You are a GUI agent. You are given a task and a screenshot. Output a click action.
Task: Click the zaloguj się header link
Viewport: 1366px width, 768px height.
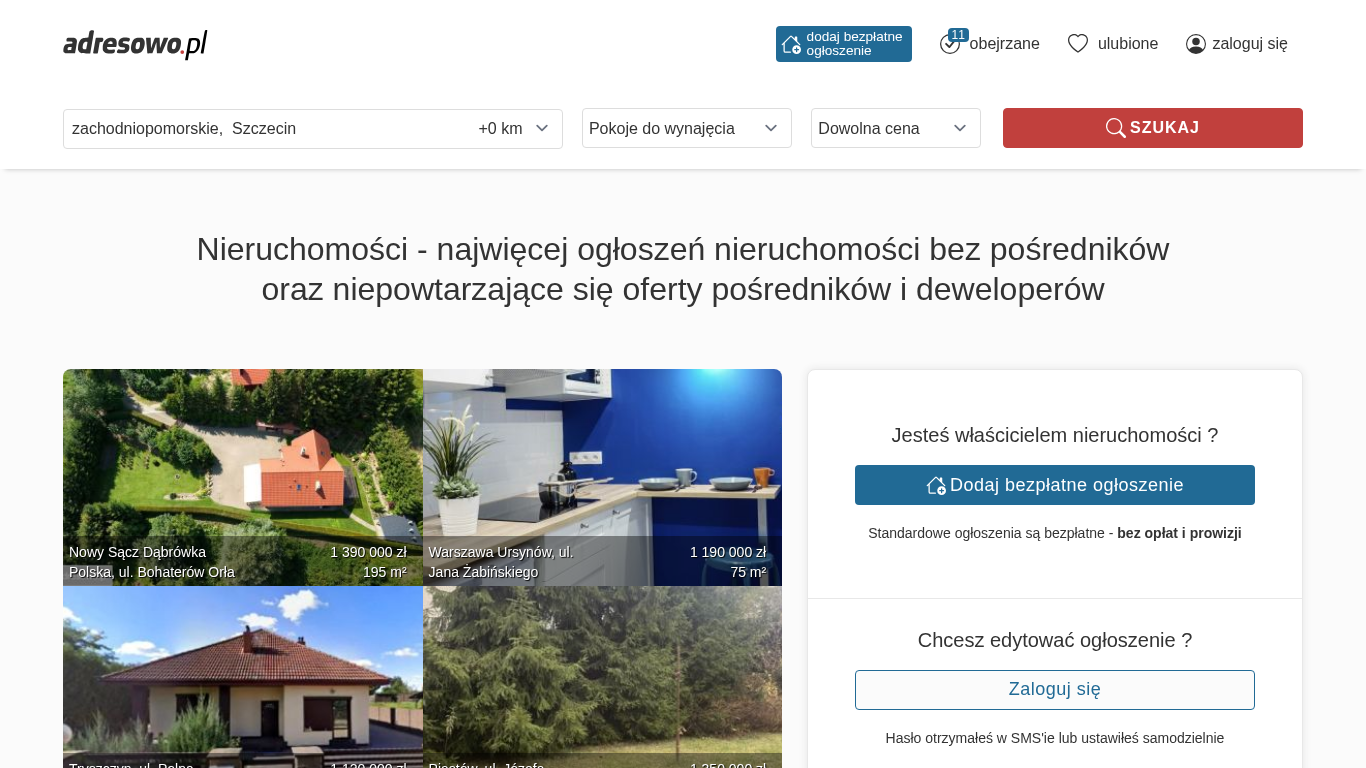1237,44
